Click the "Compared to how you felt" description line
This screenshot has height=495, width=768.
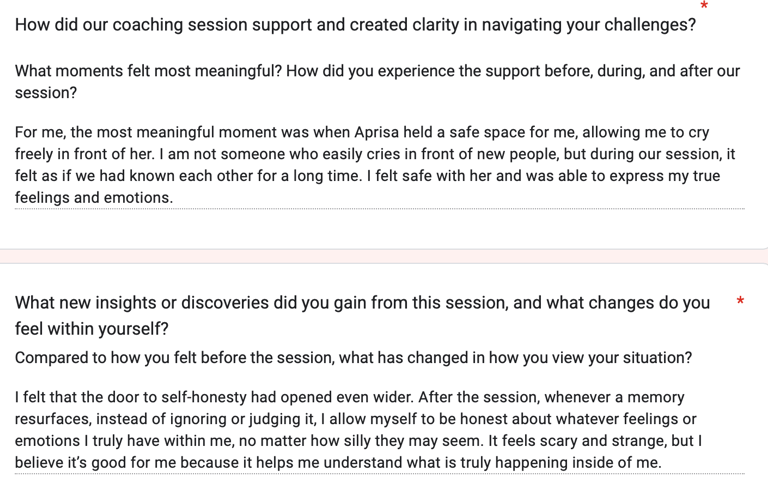pyautogui.click(x=353, y=357)
